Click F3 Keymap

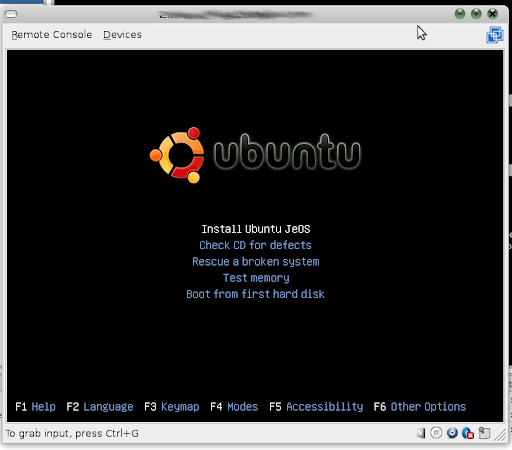[x=172, y=407]
